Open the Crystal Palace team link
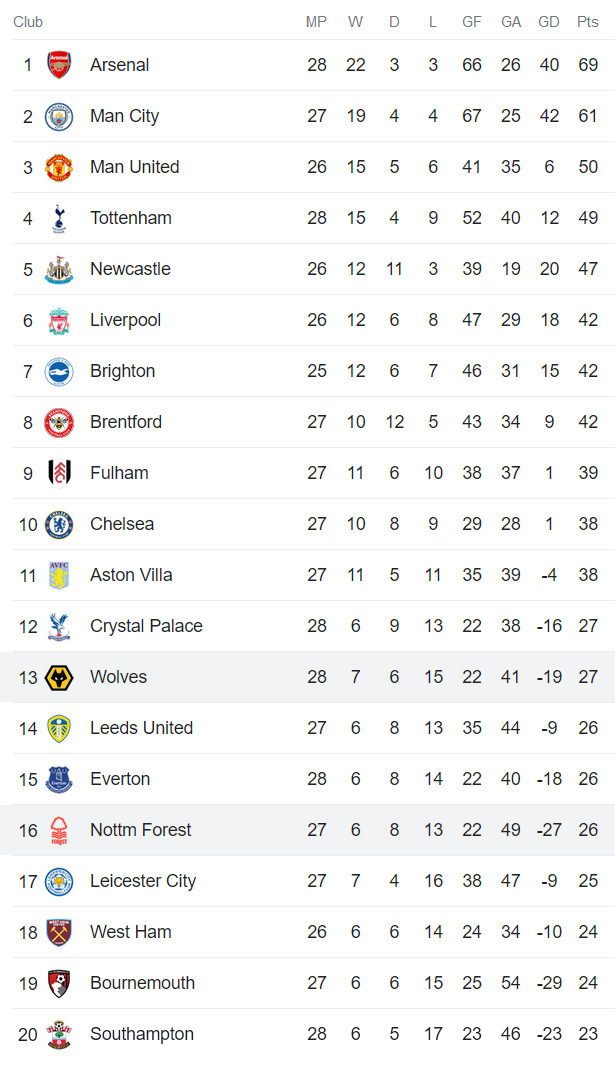Image resolution: width=615 pixels, height=1067 pixels. click(x=146, y=626)
